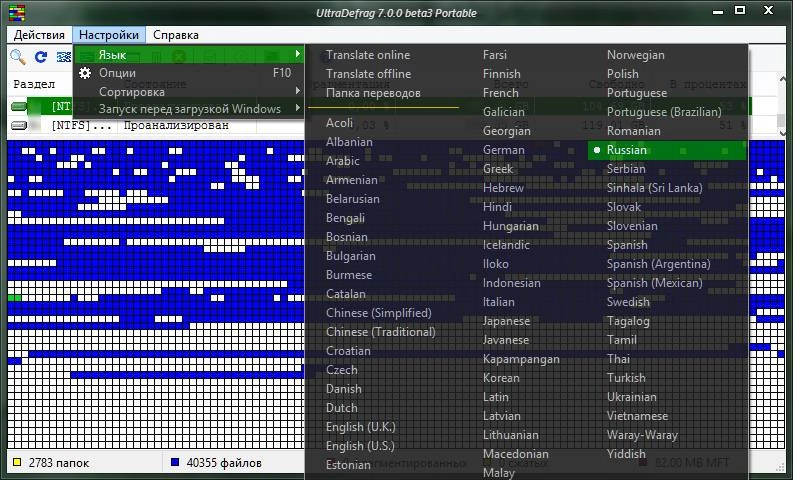
Task: Pick Chinese (Traditional) in the language menu
Action: click(x=380, y=332)
